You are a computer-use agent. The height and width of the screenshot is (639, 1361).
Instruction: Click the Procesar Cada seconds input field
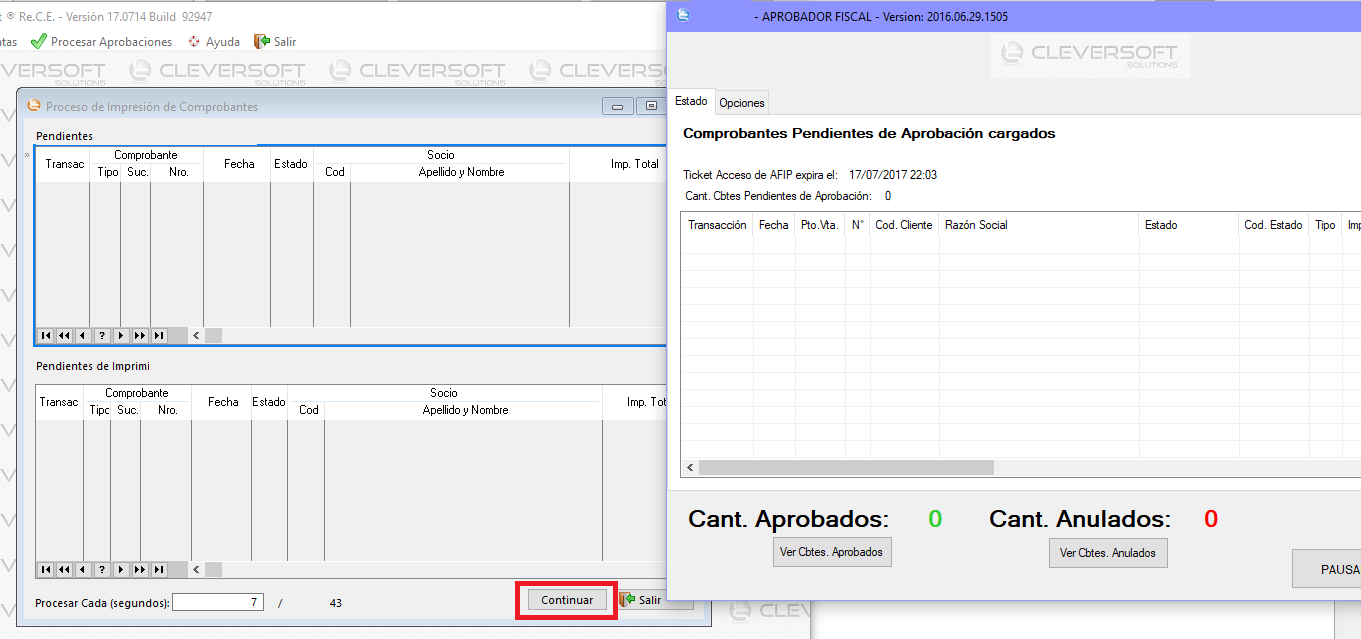click(x=218, y=602)
